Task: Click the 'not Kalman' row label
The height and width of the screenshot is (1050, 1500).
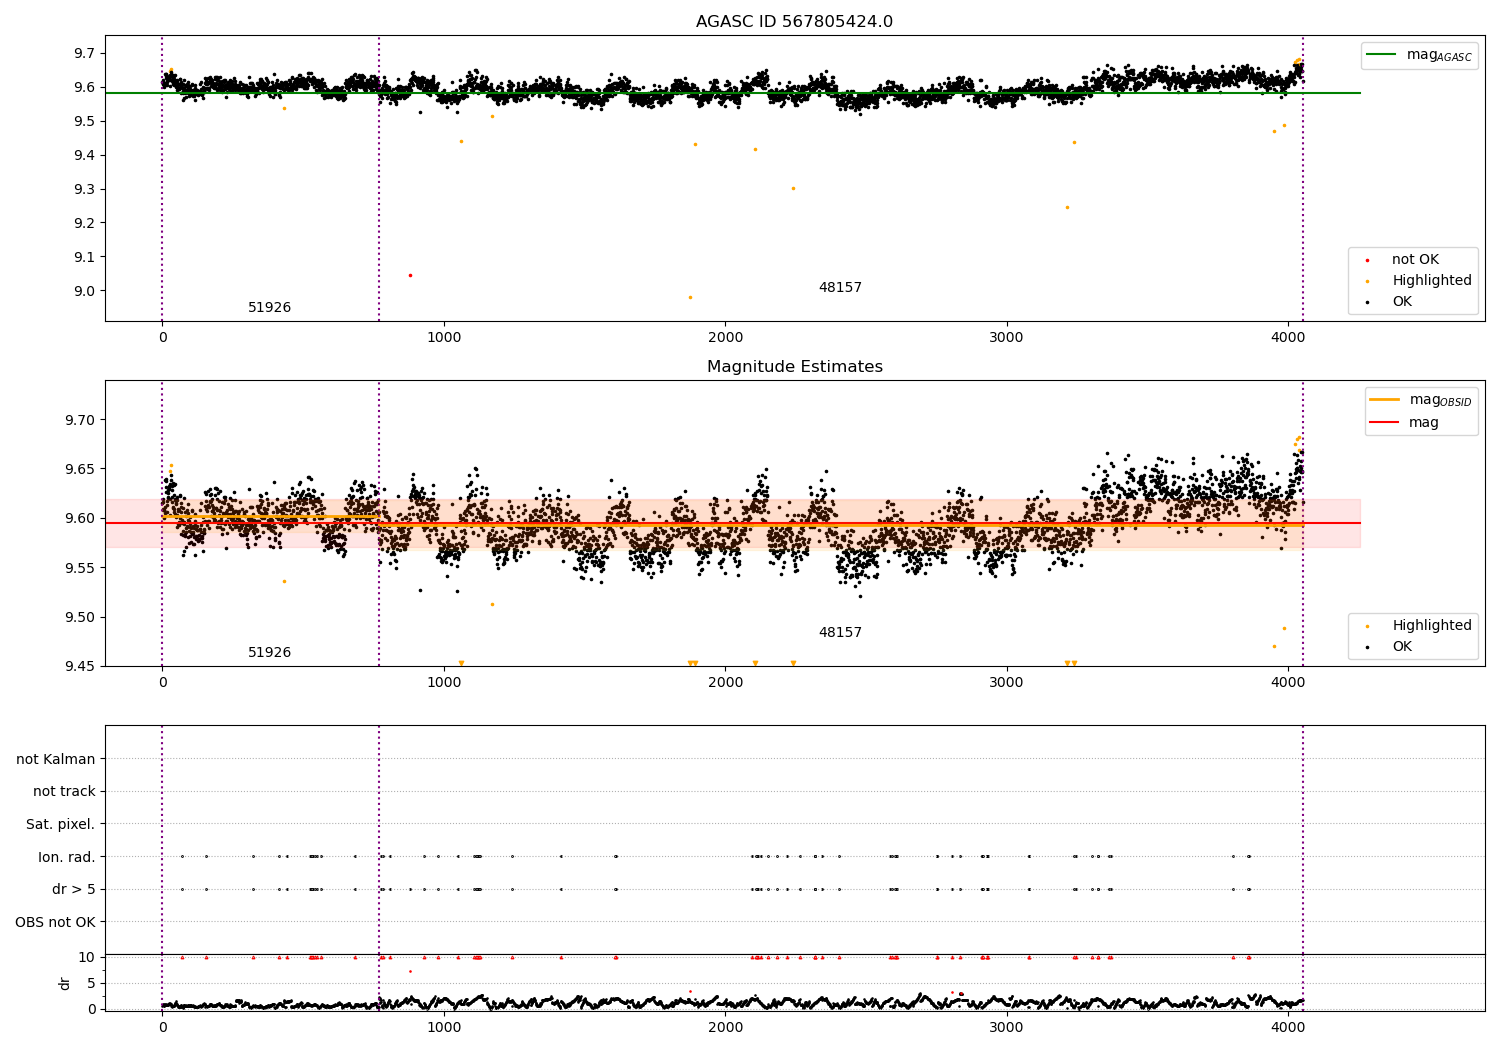Action: (56, 759)
